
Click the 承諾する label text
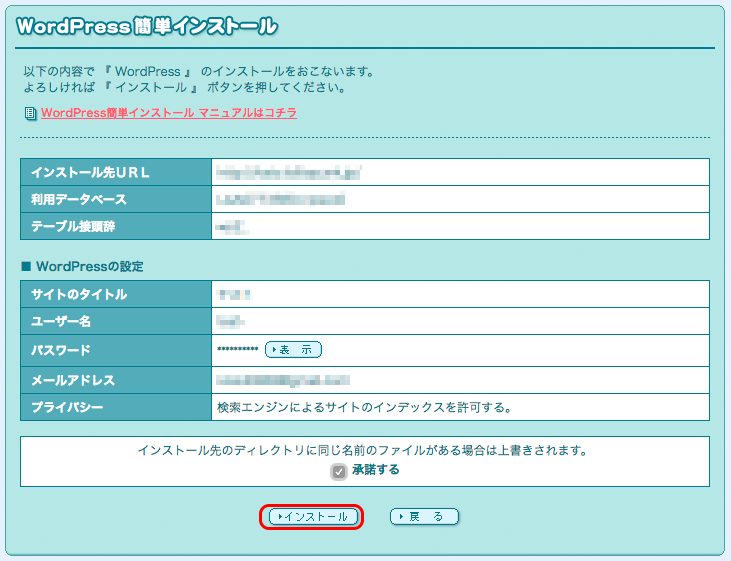tap(376, 470)
